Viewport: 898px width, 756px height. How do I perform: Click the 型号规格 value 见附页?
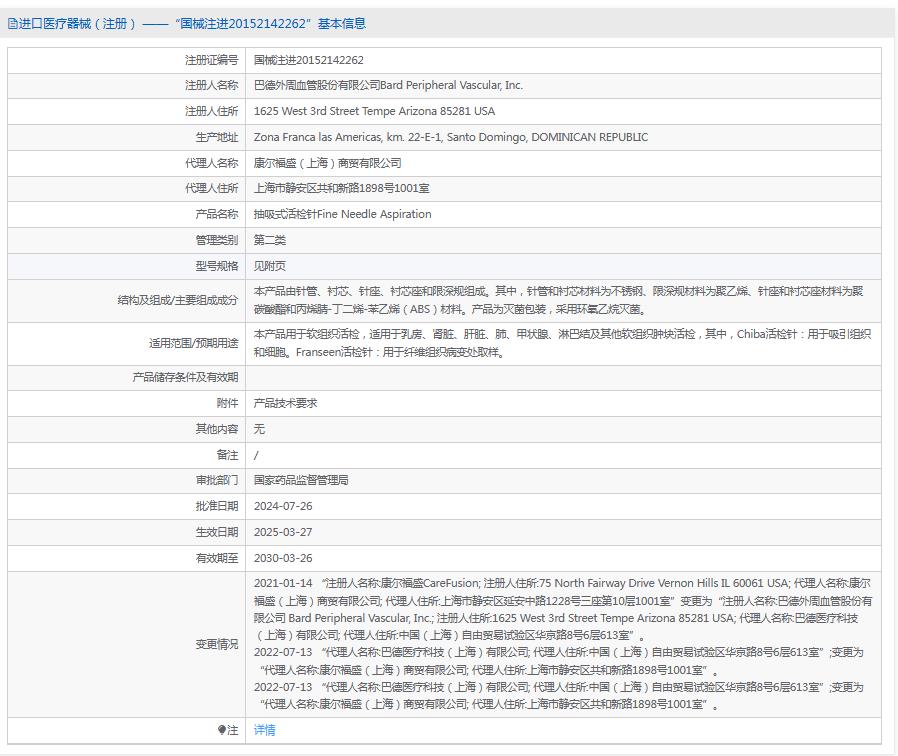[269, 266]
